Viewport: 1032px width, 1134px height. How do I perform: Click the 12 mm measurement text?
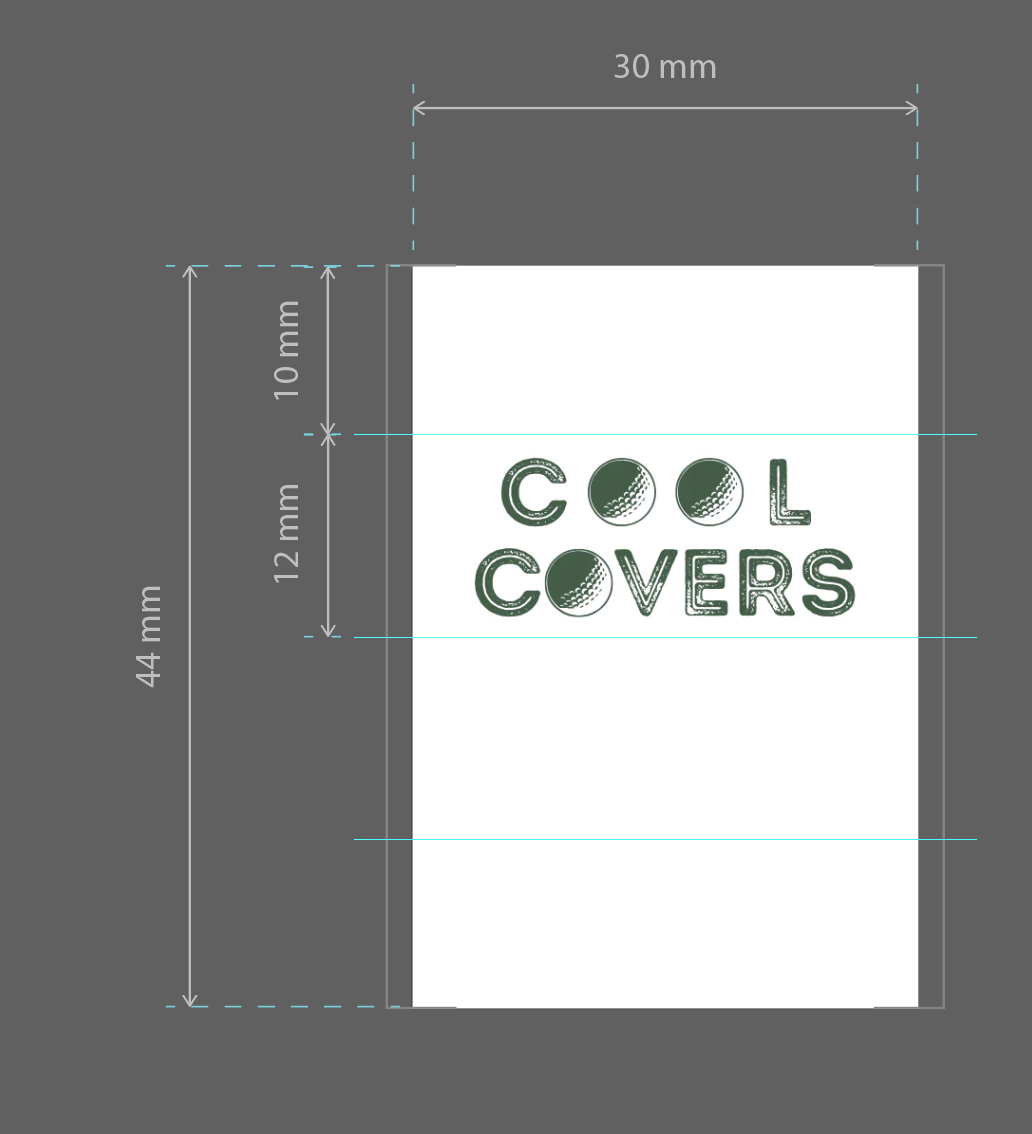287,530
